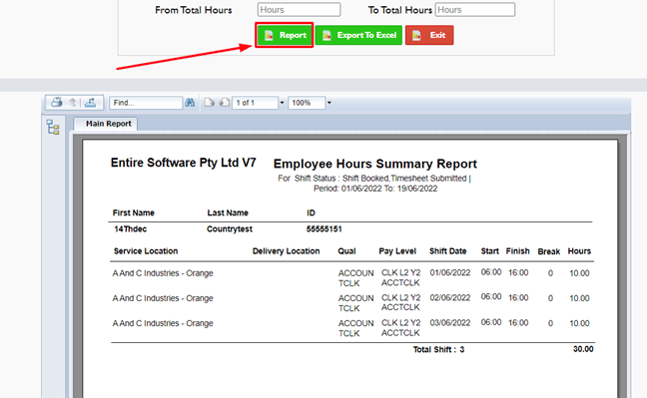Click the 'Service Location' column header
This screenshot has height=398, width=647.
(x=146, y=251)
